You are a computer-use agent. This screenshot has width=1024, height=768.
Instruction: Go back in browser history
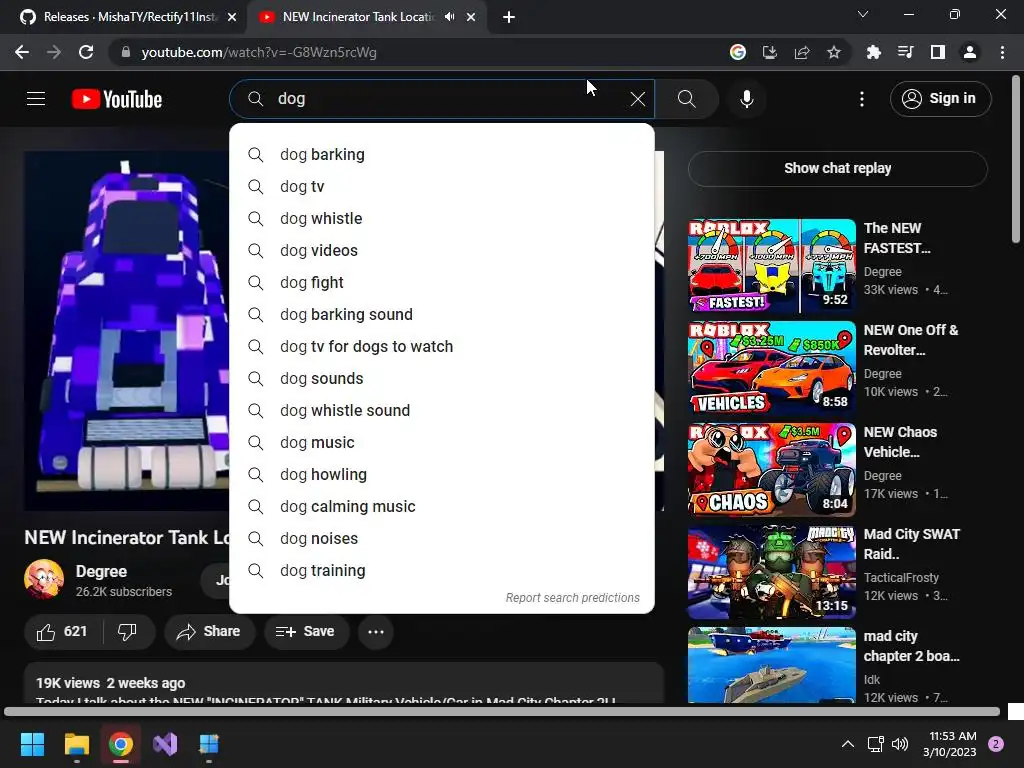(x=22, y=52)
